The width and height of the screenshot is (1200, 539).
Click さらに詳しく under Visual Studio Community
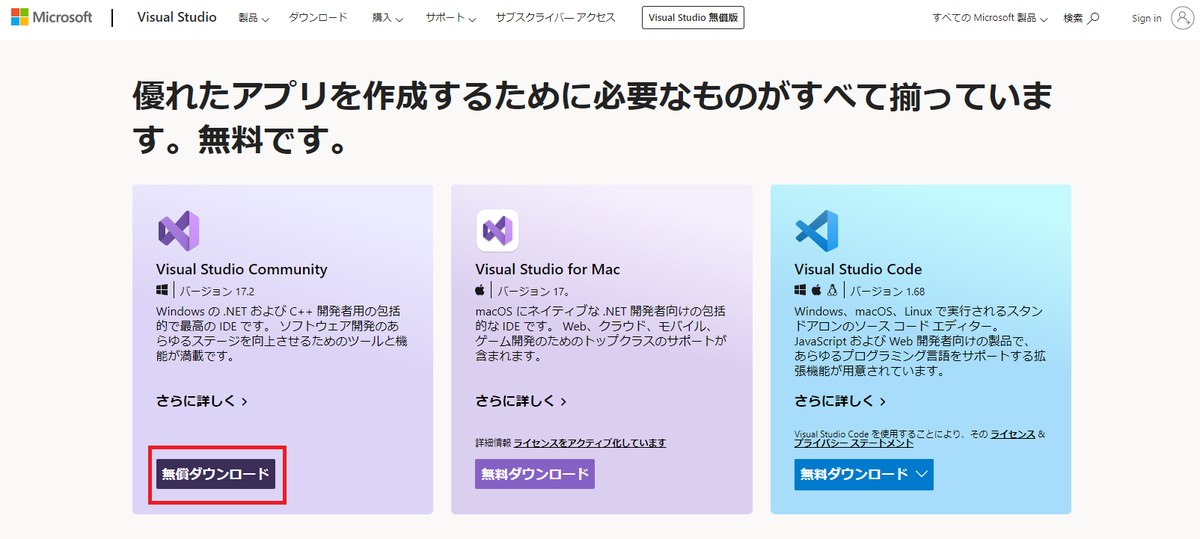tap(201, 401)
